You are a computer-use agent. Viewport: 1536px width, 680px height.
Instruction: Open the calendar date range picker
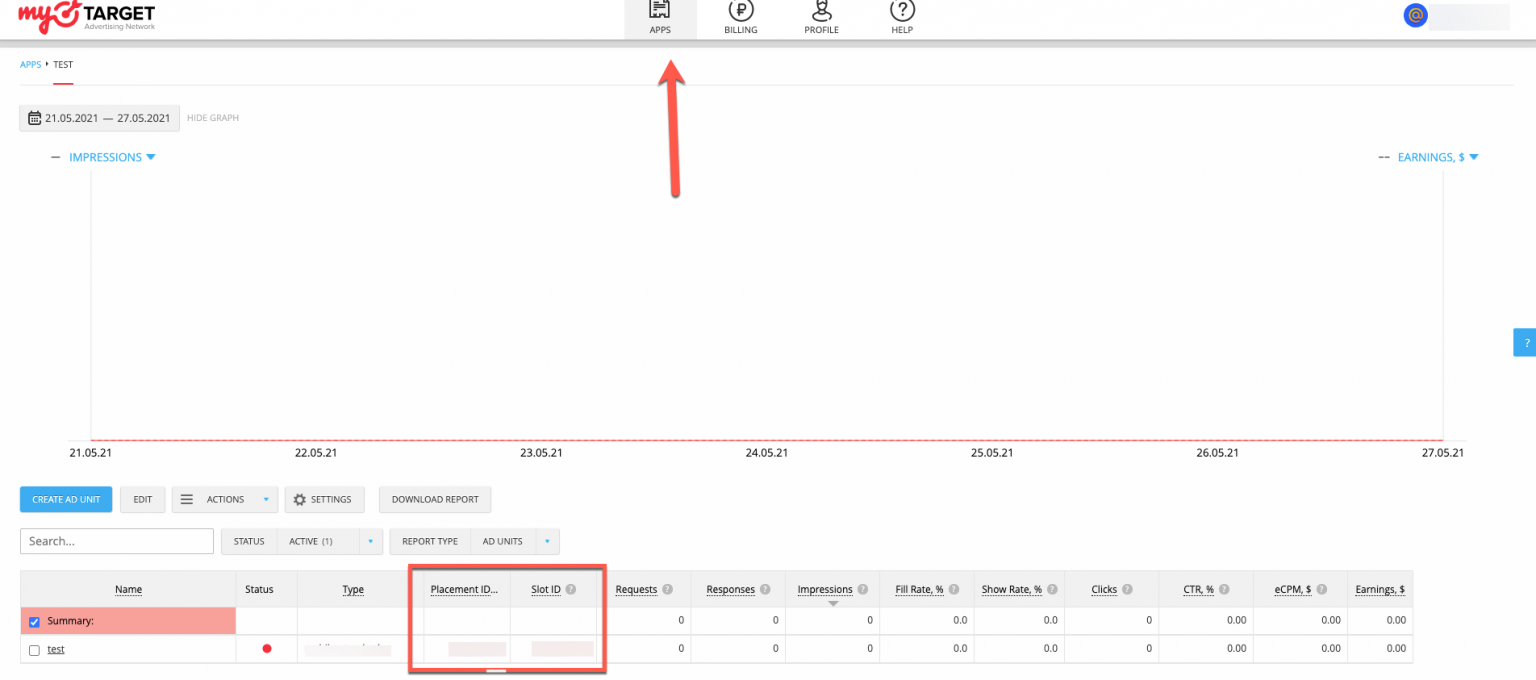[x=99, y=117]
